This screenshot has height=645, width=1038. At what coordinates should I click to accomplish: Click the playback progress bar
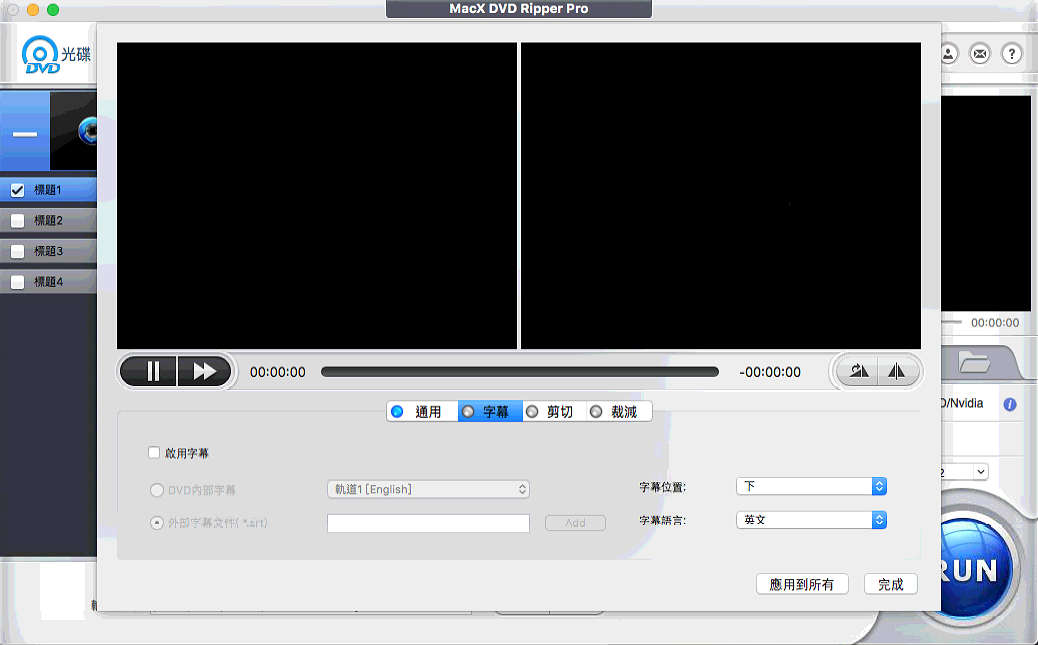[x=520, y=372]
